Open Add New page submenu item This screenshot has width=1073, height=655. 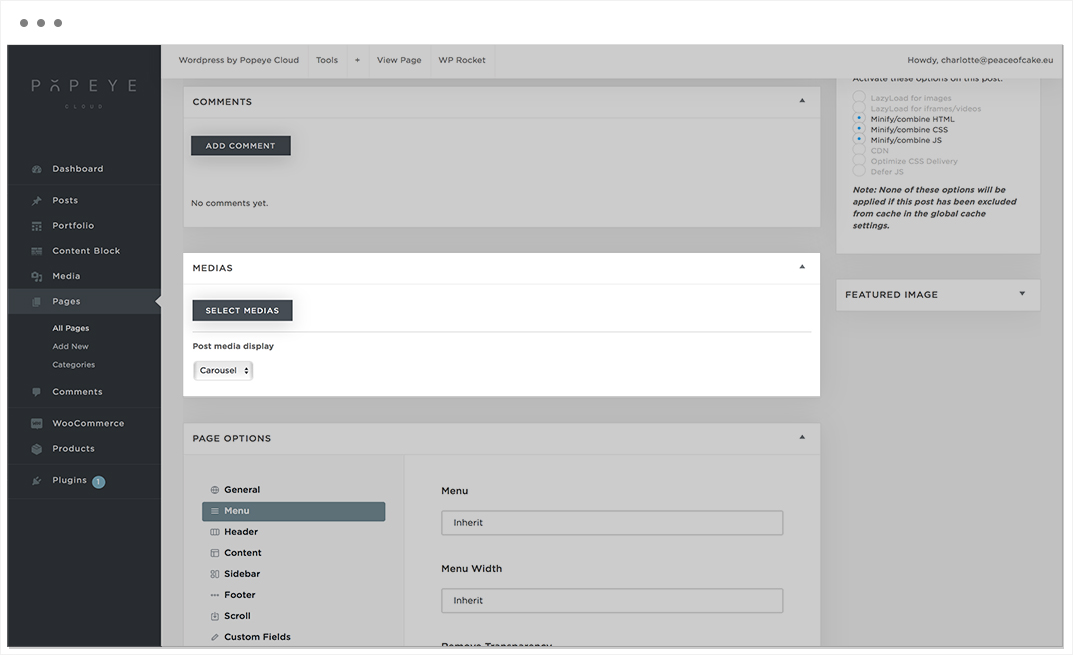point(70,347)
